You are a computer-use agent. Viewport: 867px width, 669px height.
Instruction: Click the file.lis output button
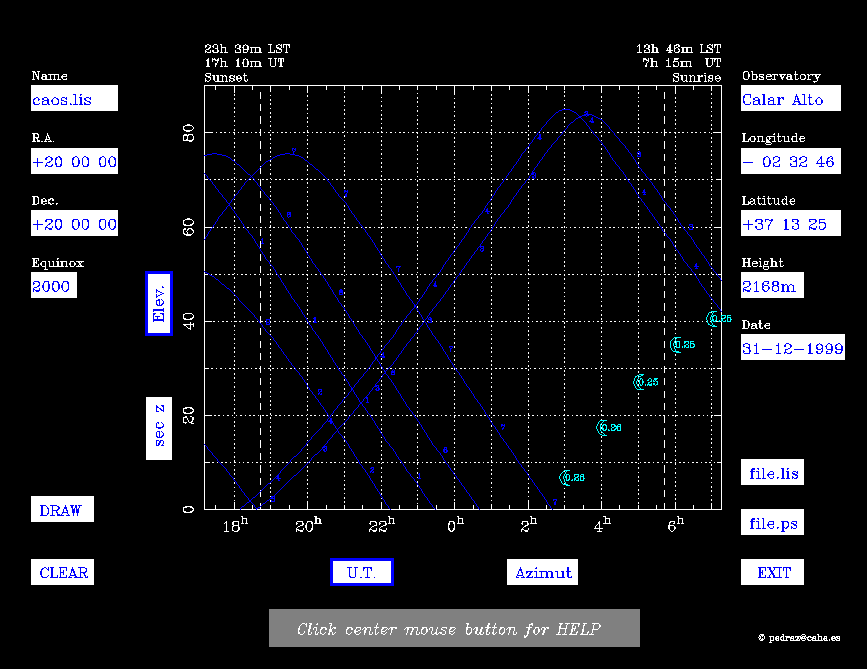tap(773, 473)
